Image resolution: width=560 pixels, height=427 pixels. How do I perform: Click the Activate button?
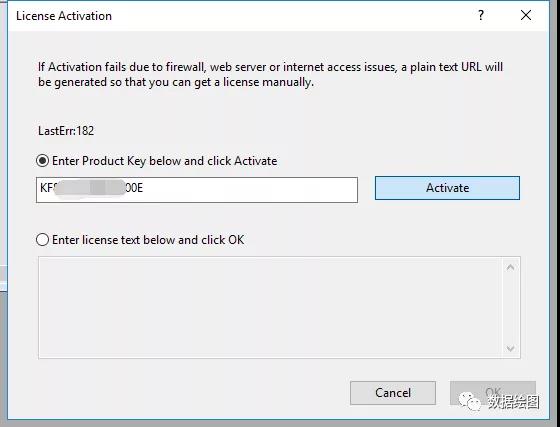coord(447,188)
